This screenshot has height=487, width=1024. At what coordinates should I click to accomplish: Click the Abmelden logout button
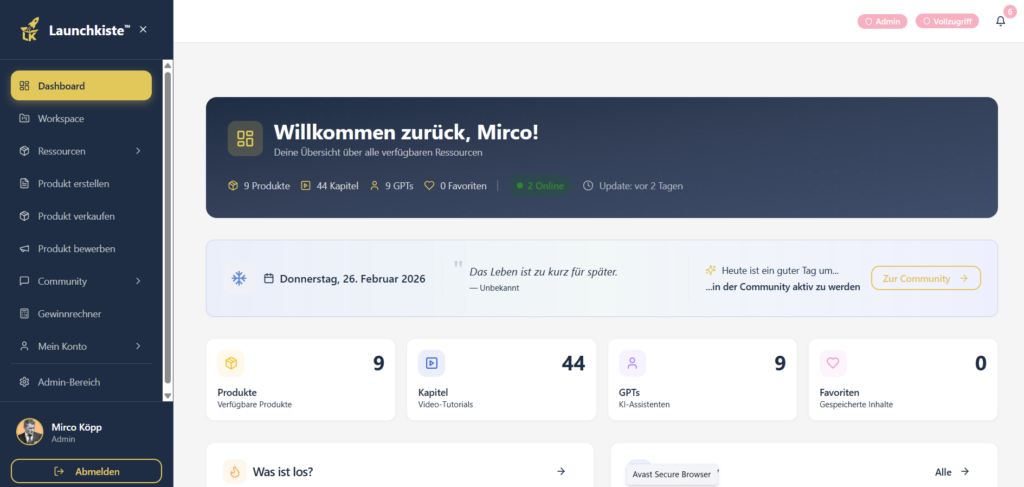[86, 471]
